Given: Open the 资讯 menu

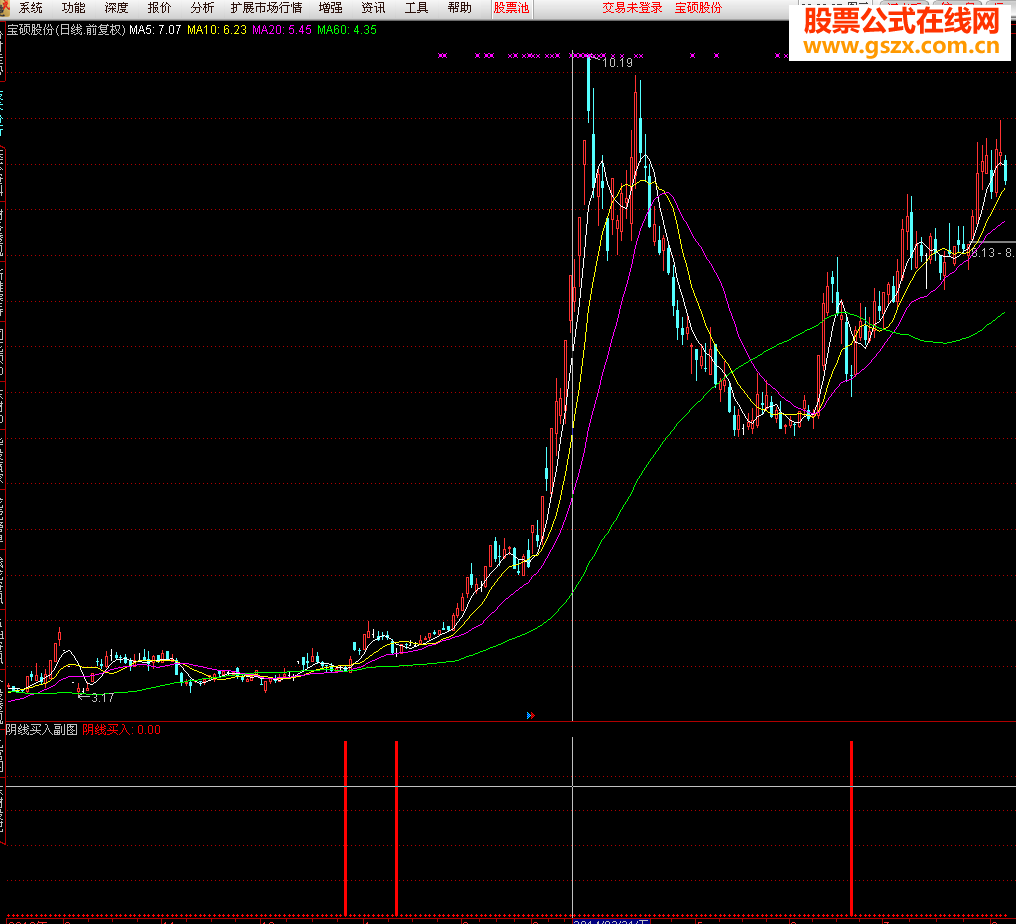Looking at the screenshot, I should [x=373, y=8].
